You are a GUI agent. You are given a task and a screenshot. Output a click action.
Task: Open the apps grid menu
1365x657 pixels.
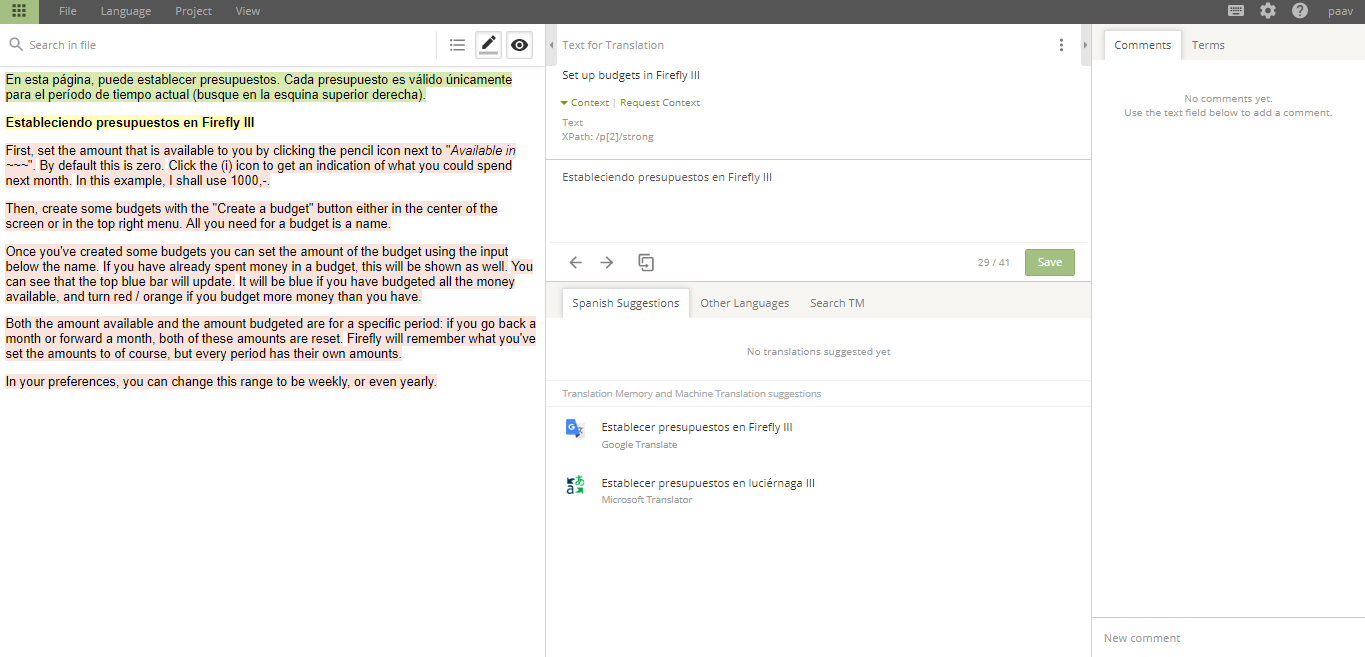19,11
